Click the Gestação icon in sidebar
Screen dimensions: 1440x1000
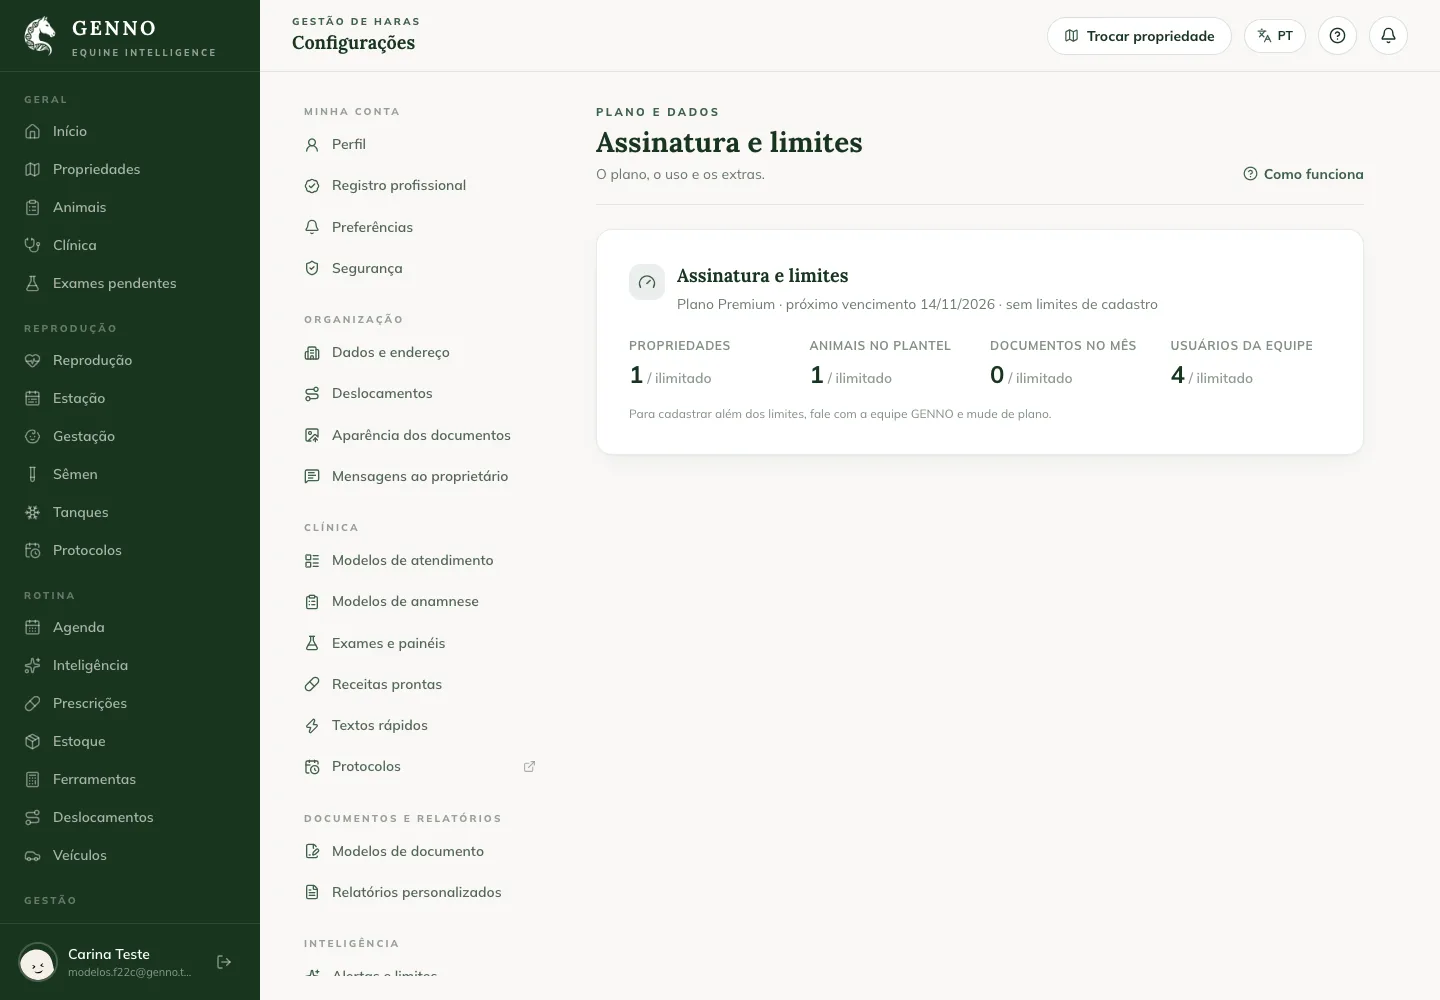[33, 436]
